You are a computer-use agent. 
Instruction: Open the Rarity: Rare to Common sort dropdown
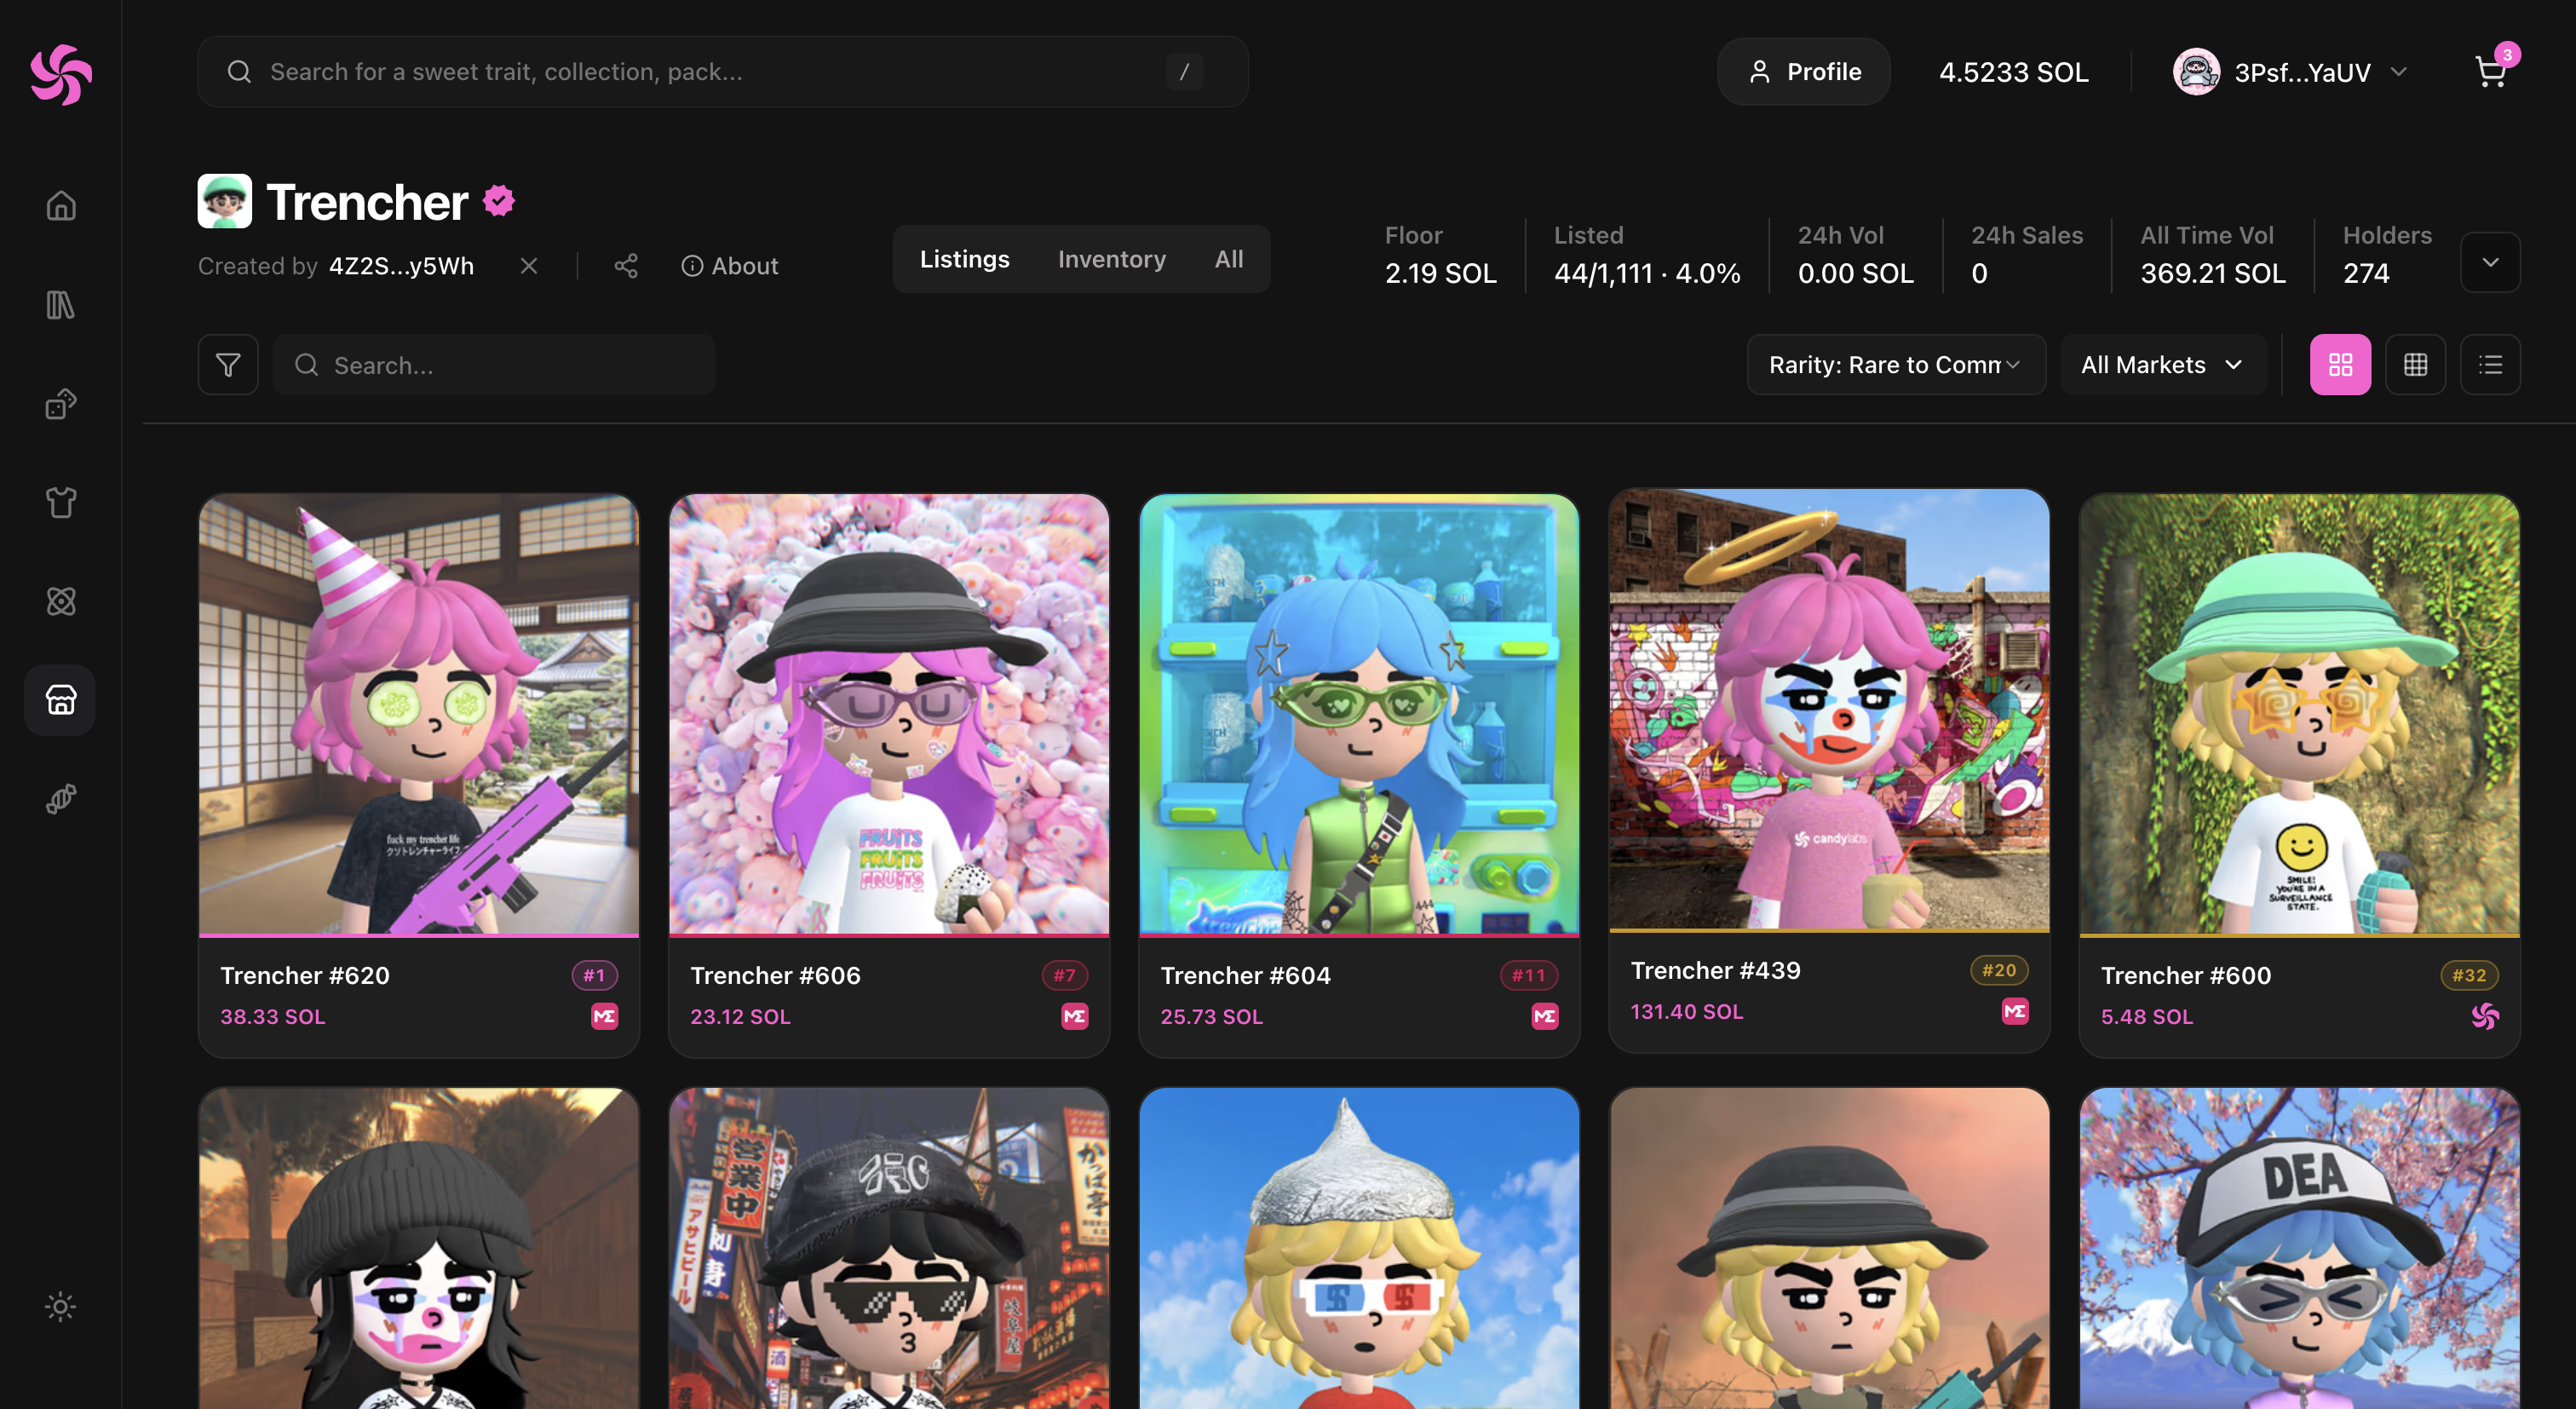(1896, 365)
